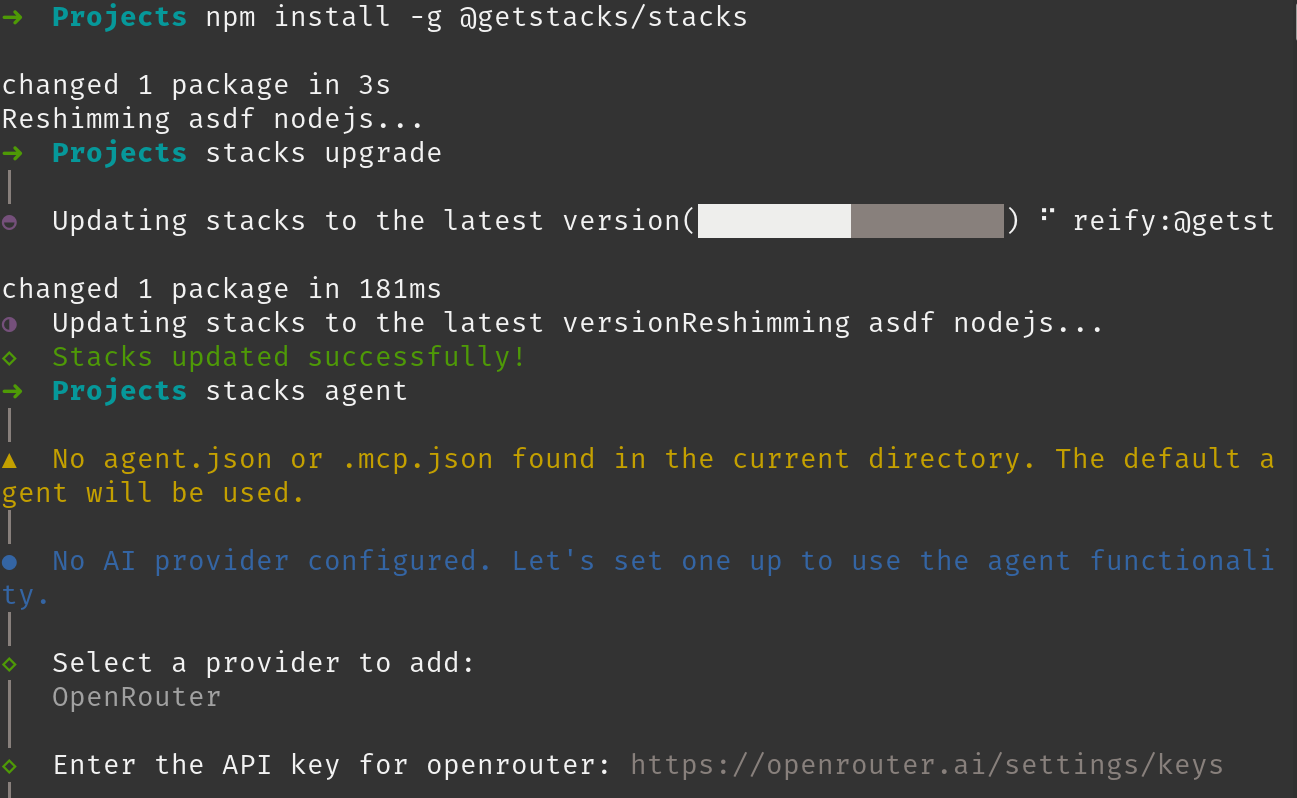Click the purple spinner beside the progress bar line
This screenshot has height=798, width=1297.
9,222
